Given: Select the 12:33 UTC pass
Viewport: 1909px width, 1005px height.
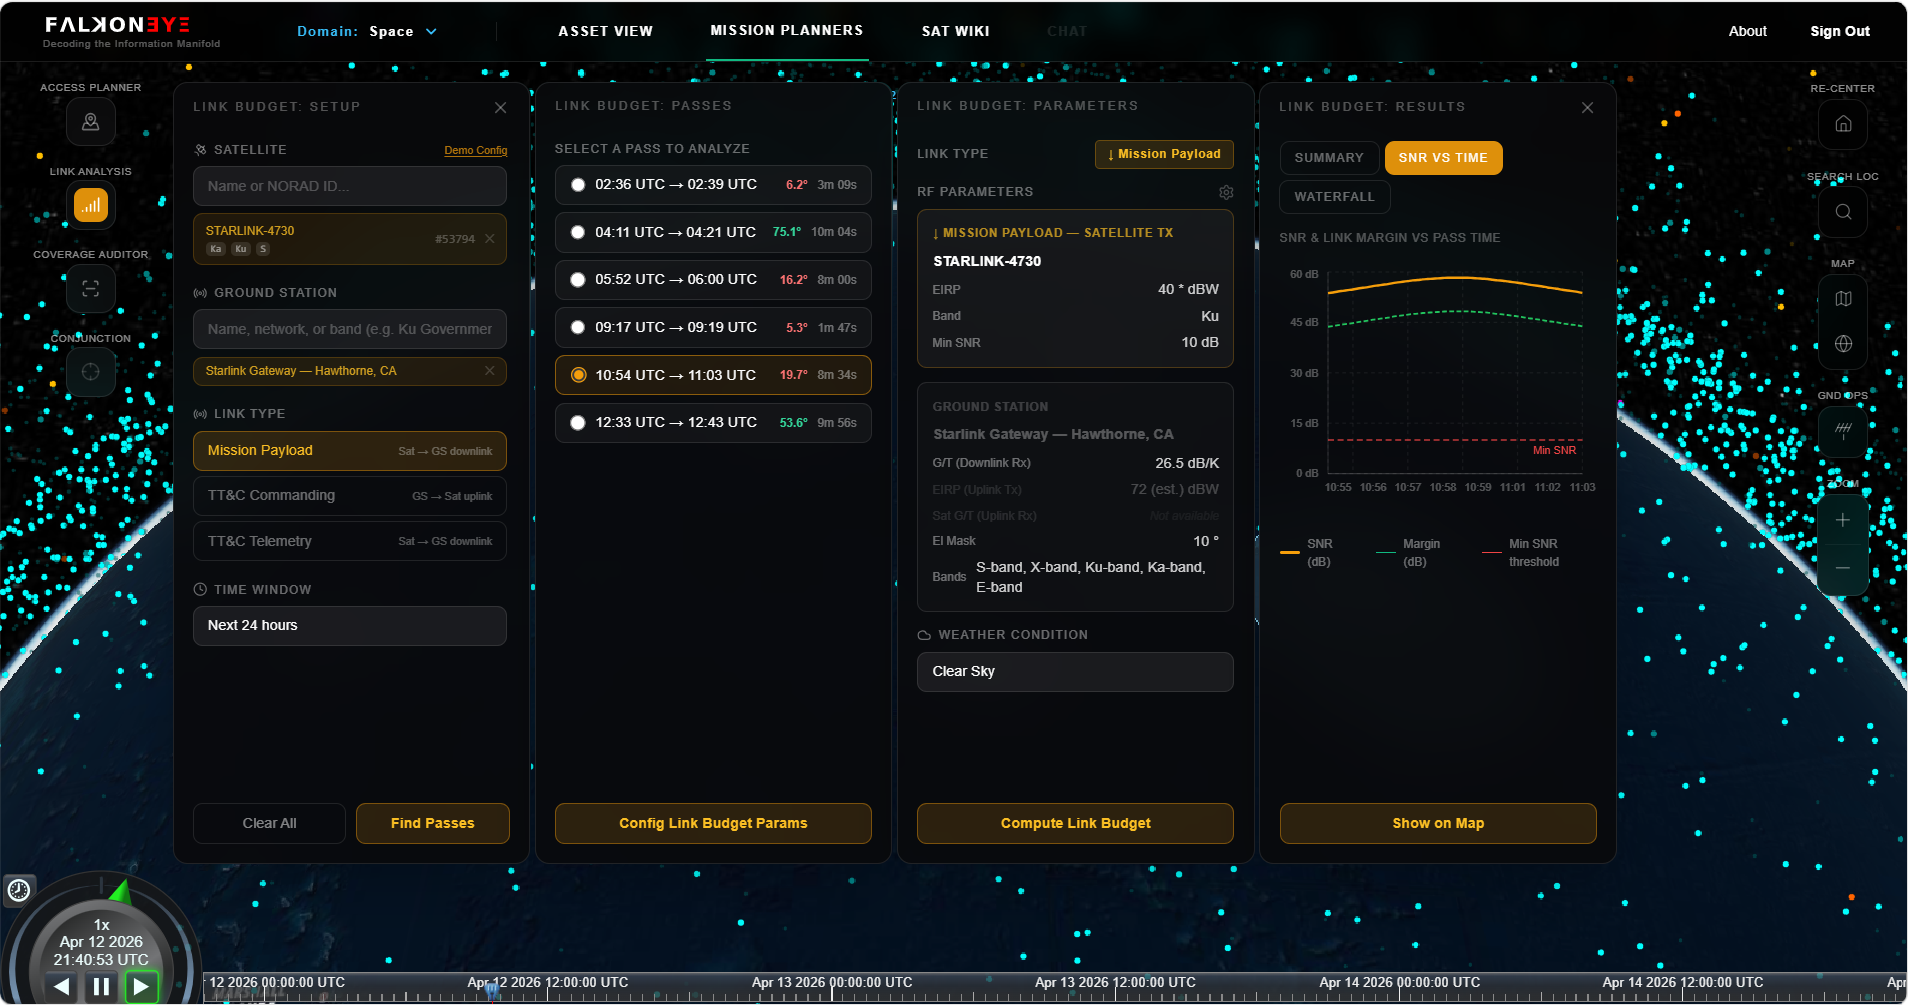Looking at the screenshot, I should 713,423.
